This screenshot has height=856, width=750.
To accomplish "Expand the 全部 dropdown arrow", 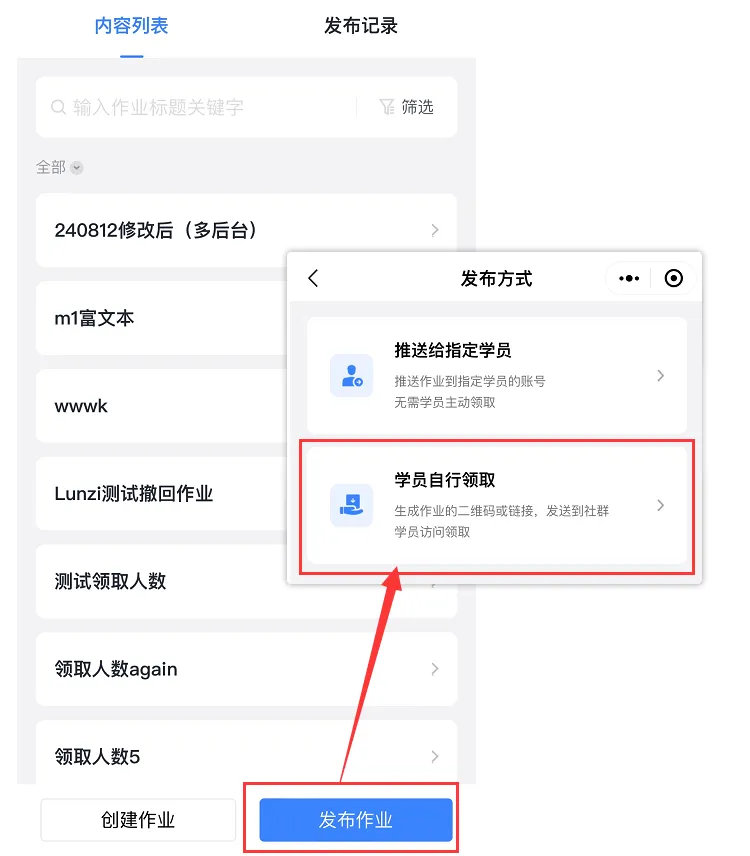I will [x=77, y=168].
